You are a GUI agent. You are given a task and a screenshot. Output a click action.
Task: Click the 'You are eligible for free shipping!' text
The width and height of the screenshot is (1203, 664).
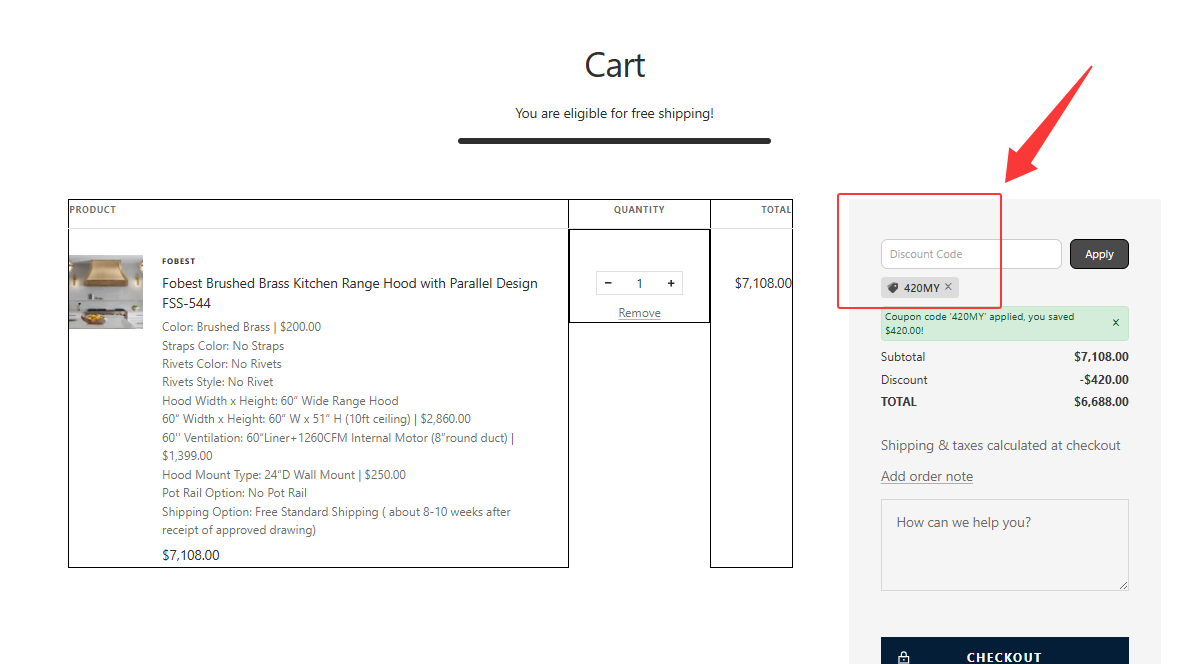[614, 113]
